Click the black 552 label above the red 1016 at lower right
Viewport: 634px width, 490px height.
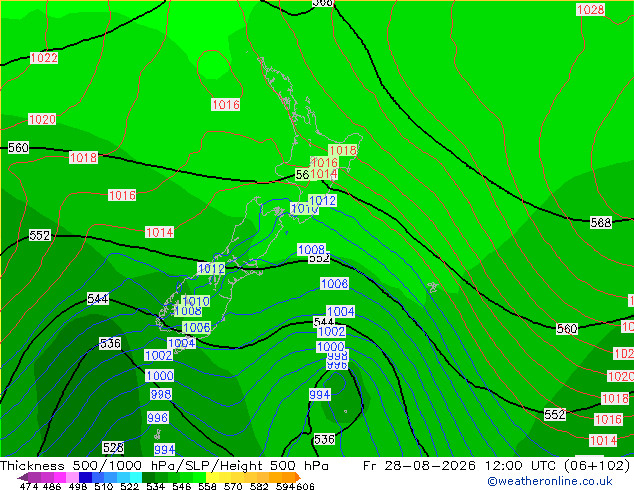click(x=554, y=414)
